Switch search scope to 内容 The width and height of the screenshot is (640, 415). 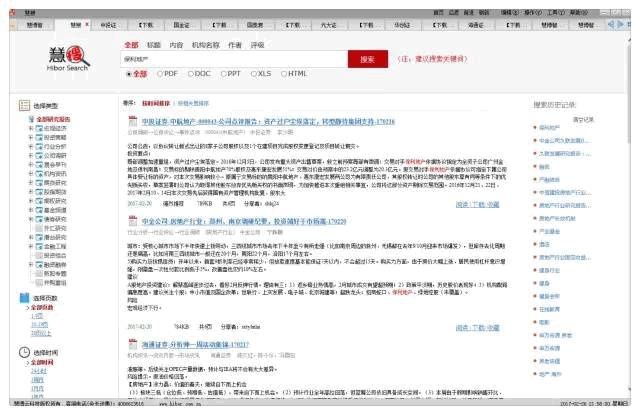(176, 45)
